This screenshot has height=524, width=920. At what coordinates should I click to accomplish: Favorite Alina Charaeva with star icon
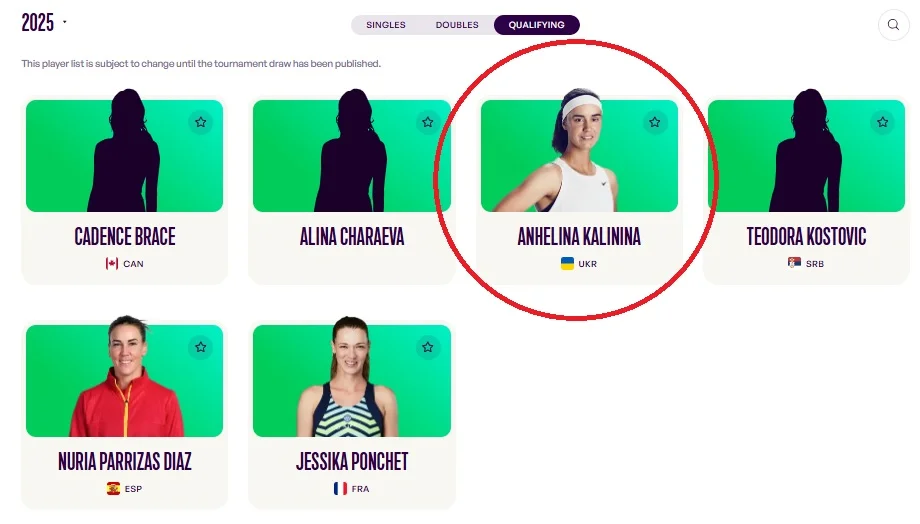pyautogui.click(x=428, y=122)
